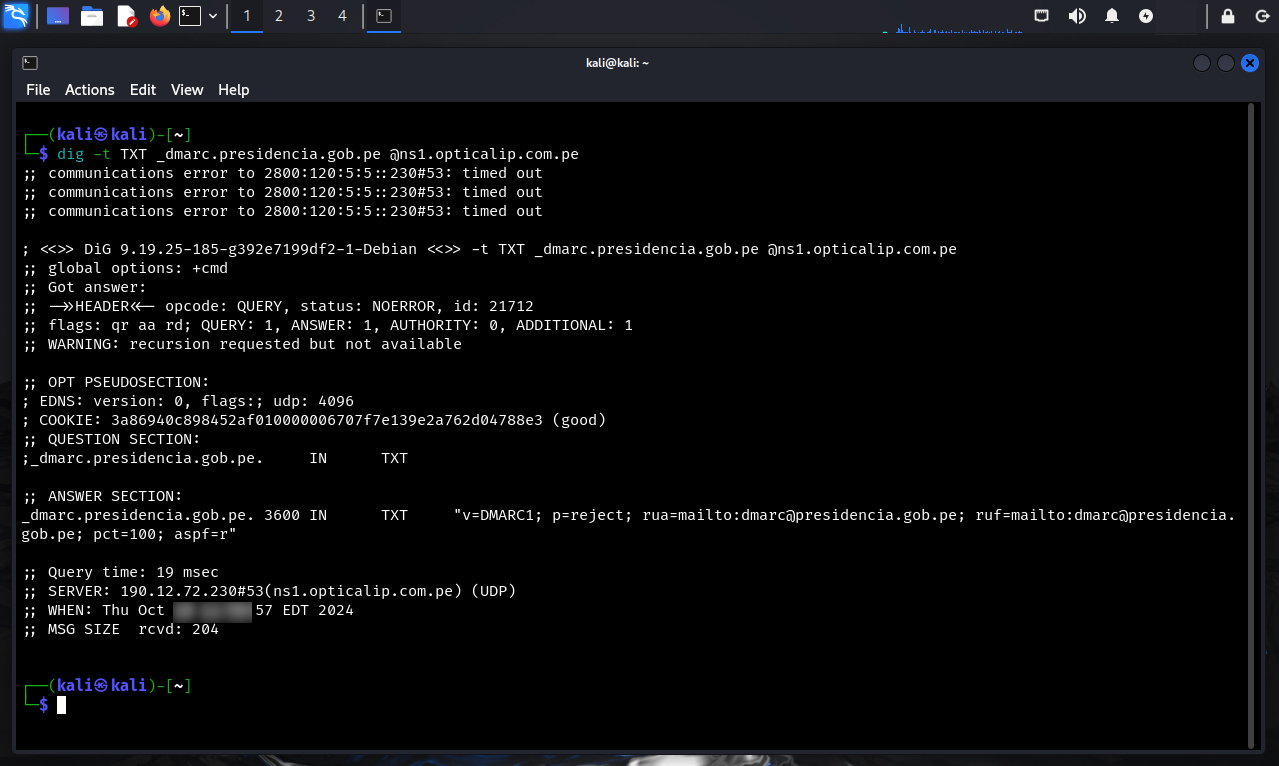Open the power manager icon
The width and height of the screenshot is (1279, 766).
pyautogui.click(x=1146, y=16)
